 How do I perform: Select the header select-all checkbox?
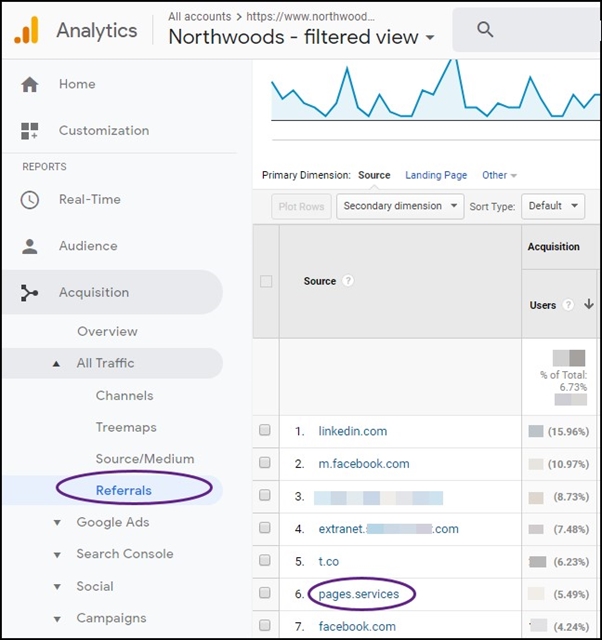point(266,281)
